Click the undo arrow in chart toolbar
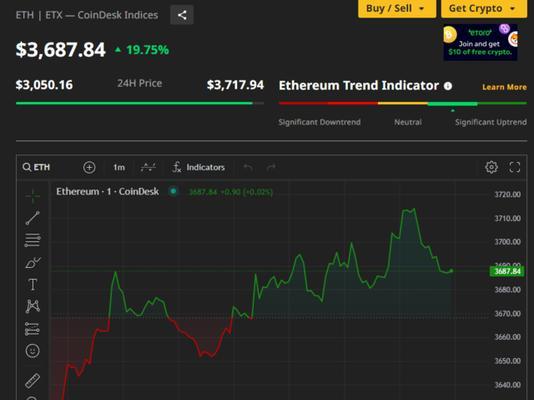534x400 pixels. (x=248, y=167)
